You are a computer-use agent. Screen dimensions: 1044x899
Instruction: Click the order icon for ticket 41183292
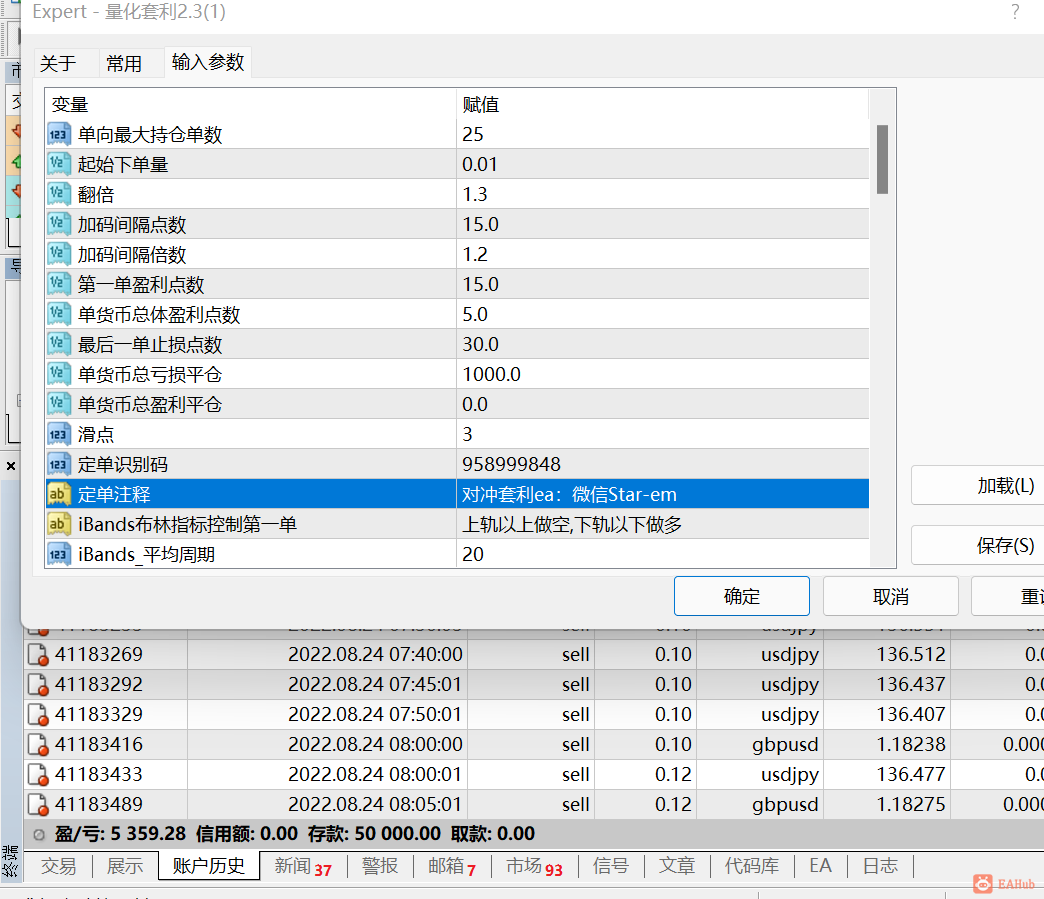click(38, 685)
